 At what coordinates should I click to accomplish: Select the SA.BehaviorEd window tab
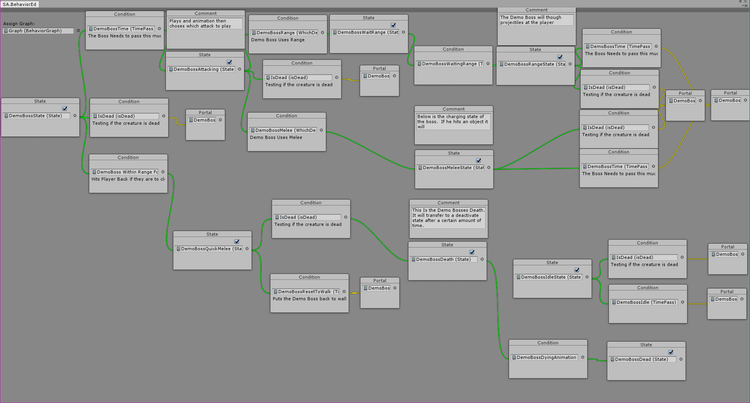click(x=20, y=4)
